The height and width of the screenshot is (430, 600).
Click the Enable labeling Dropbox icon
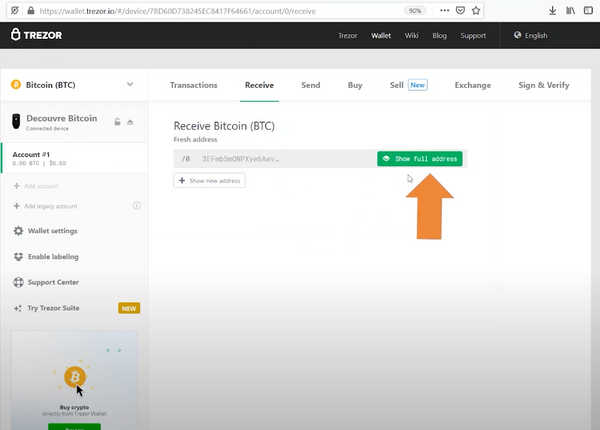point(18,257)
